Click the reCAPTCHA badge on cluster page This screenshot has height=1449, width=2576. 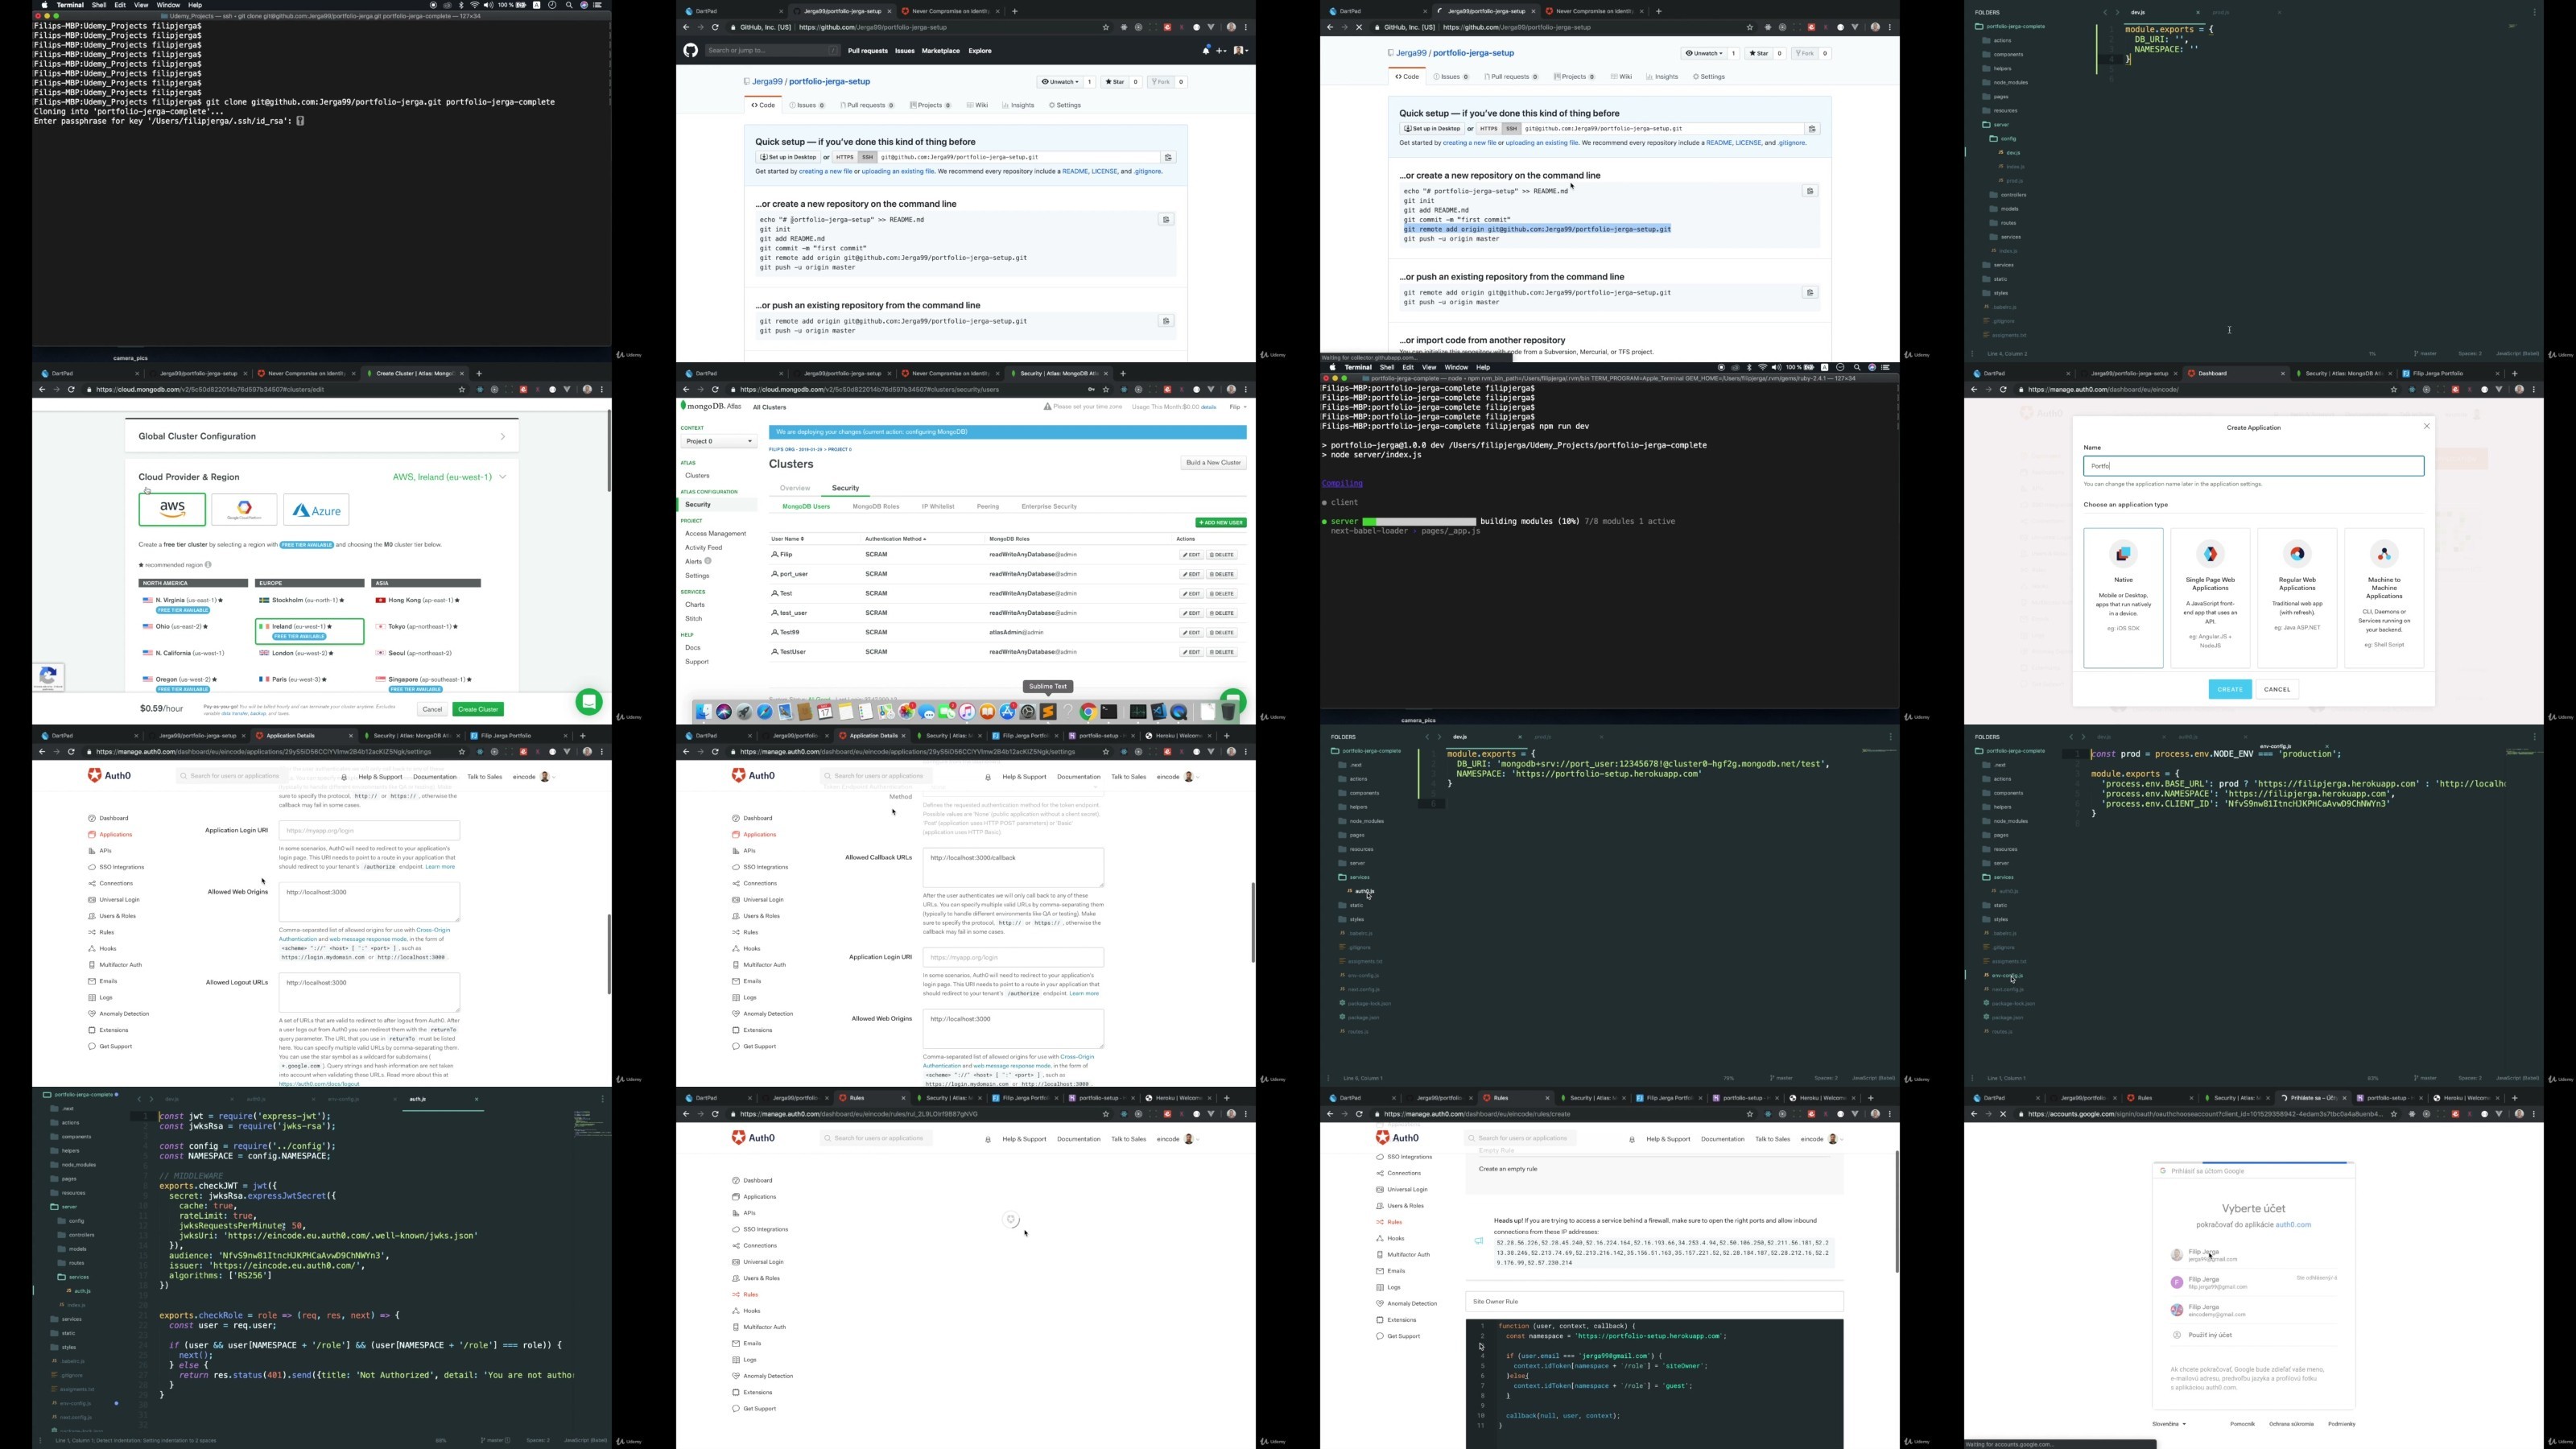[48, 677]
